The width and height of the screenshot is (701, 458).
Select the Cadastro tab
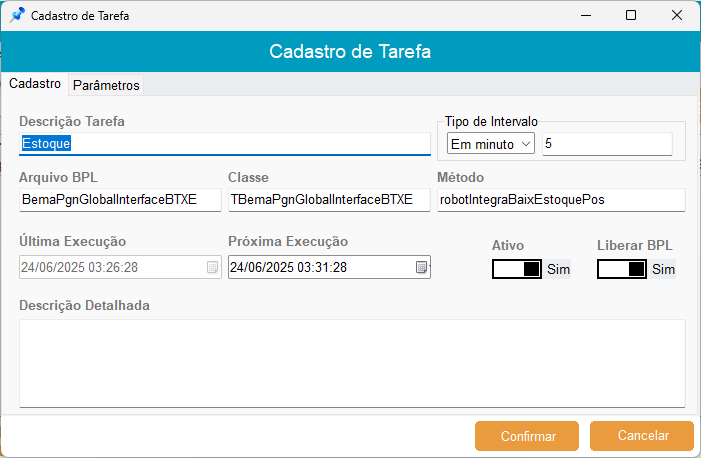[x=35, y=84]
